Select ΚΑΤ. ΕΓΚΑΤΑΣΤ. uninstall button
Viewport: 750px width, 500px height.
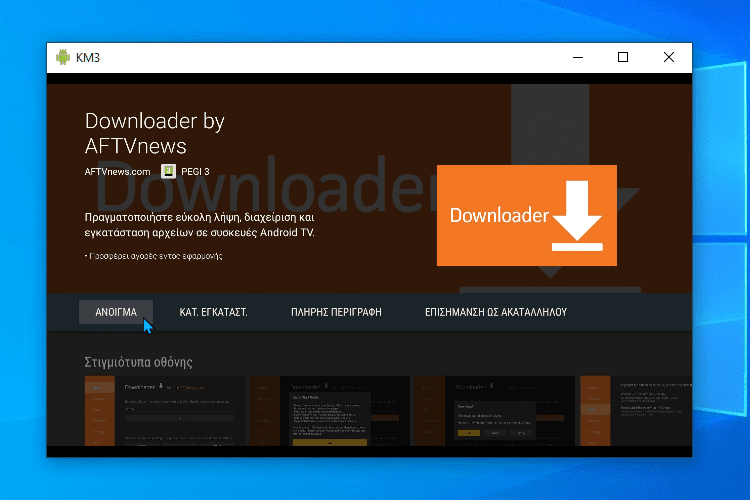click(213, 312)
